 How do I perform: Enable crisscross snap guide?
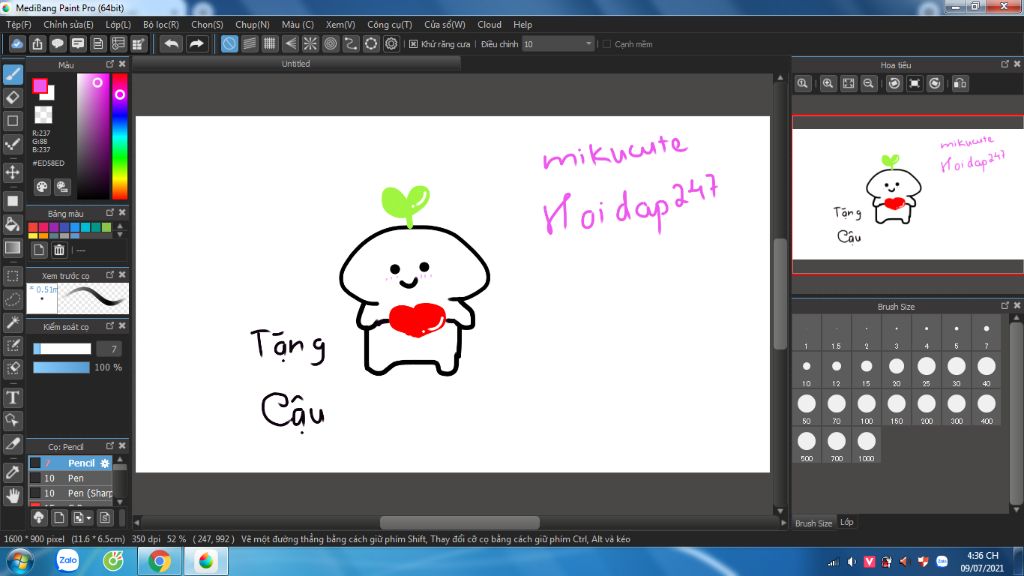[x=270, y=44]
